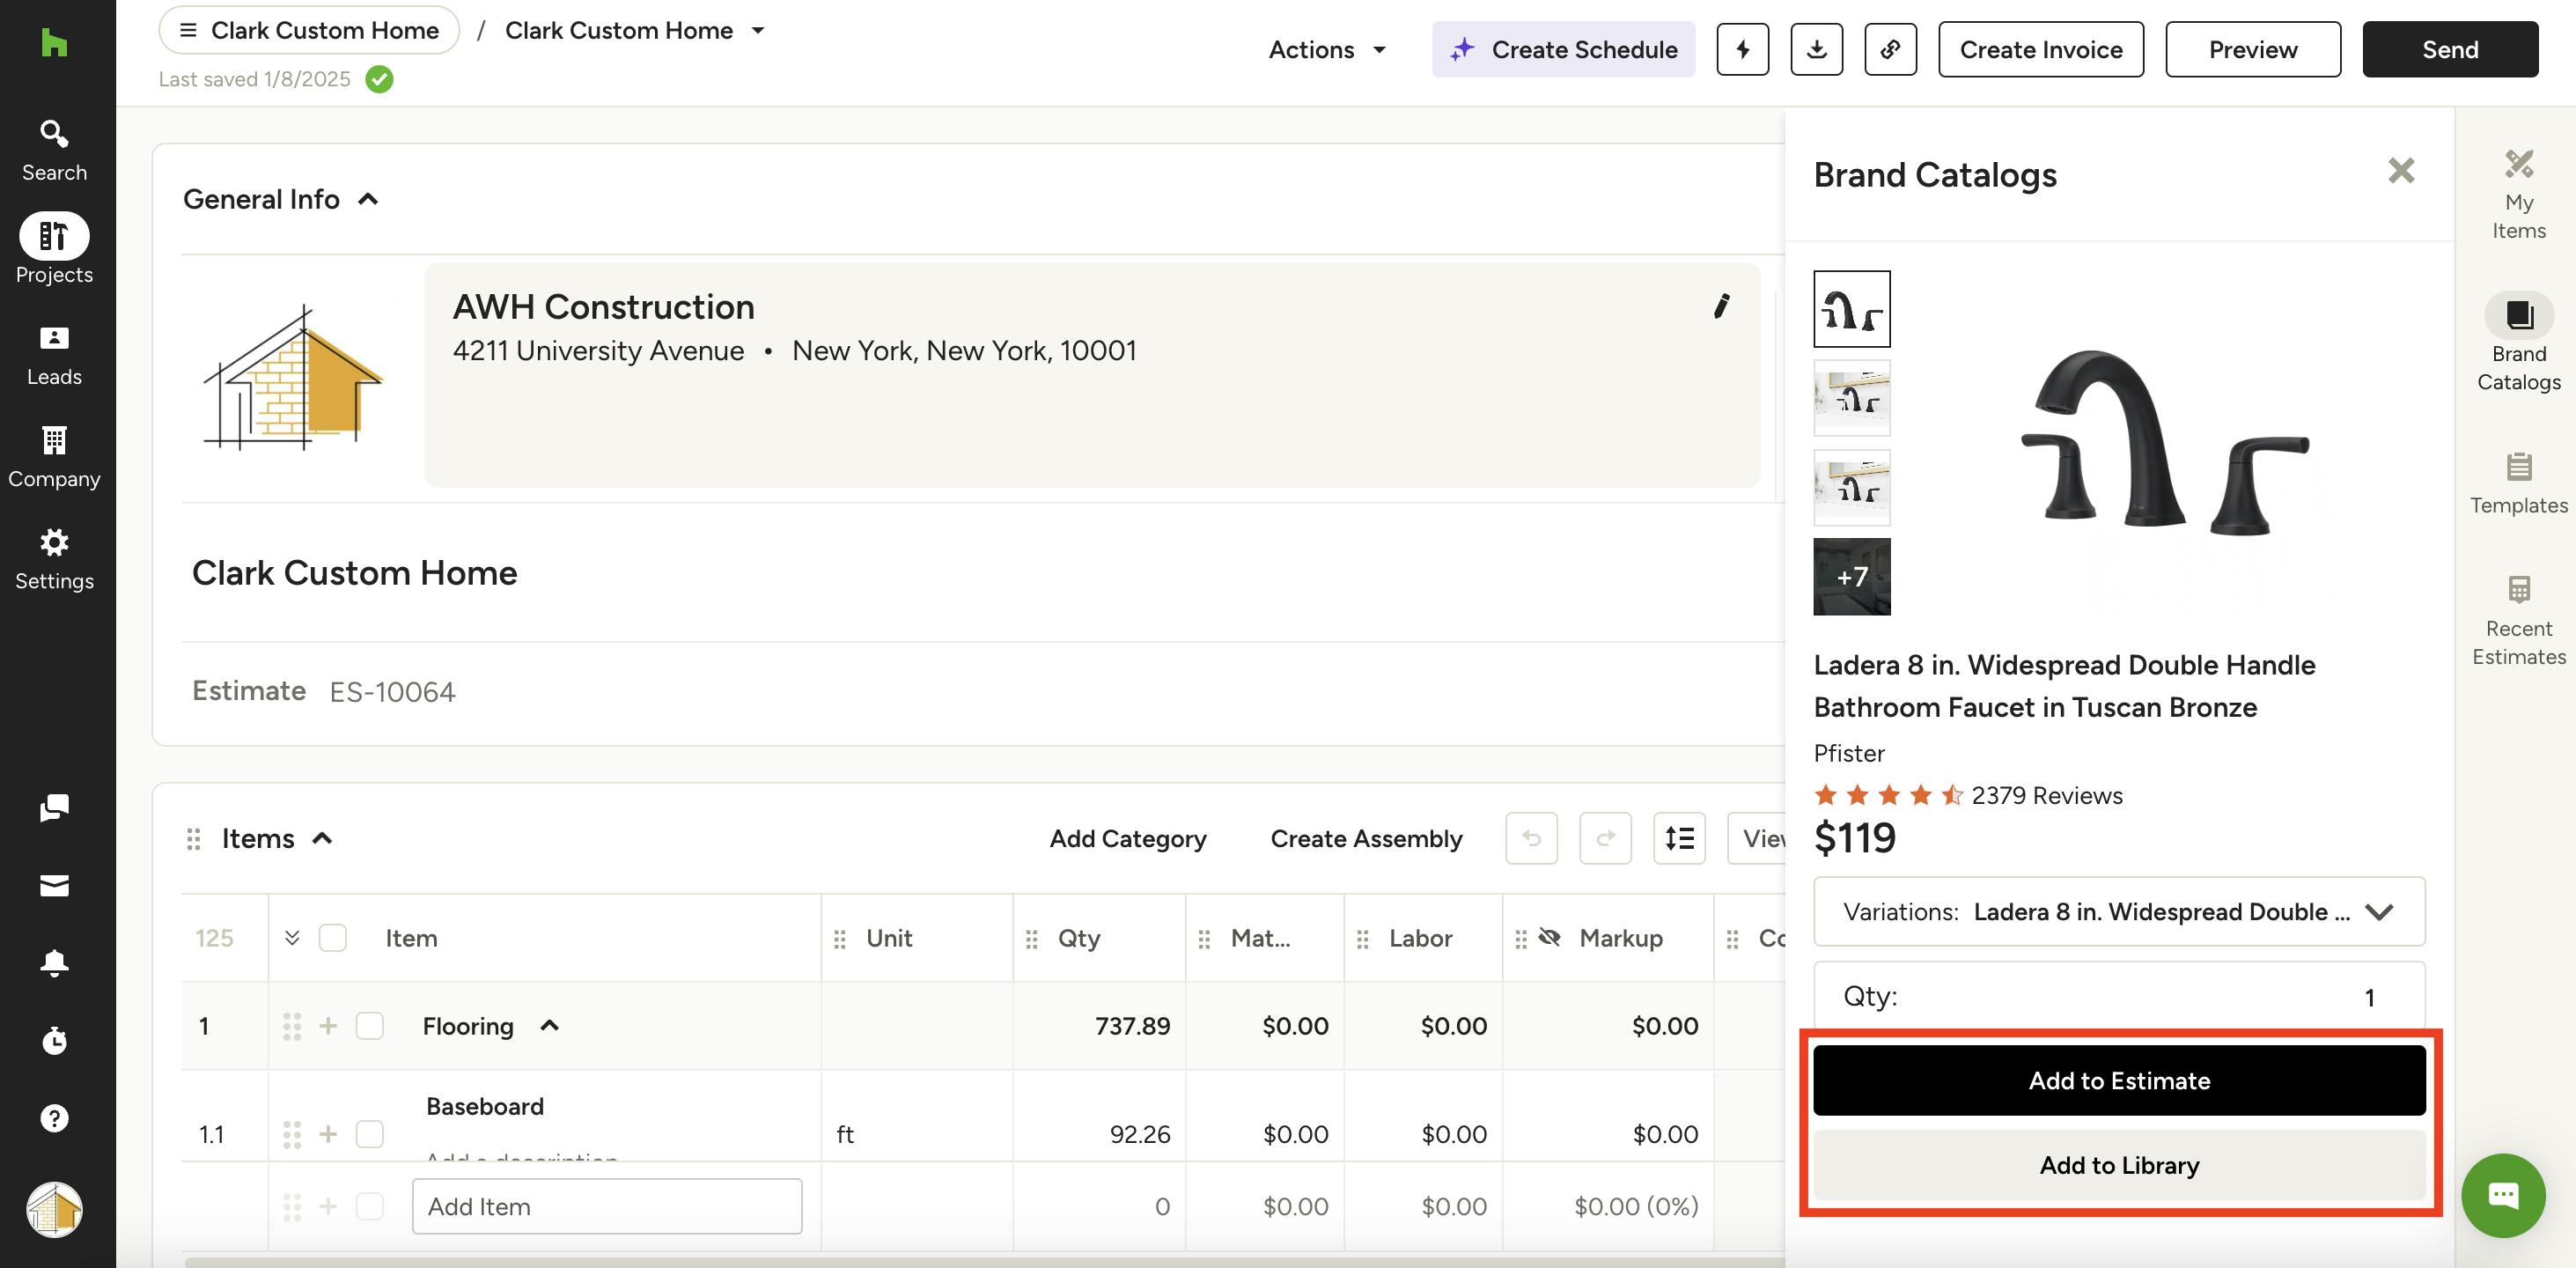Open Company section in sidebar
The height and width of the screenshot is (1268, 2576).
pos(54,457)
